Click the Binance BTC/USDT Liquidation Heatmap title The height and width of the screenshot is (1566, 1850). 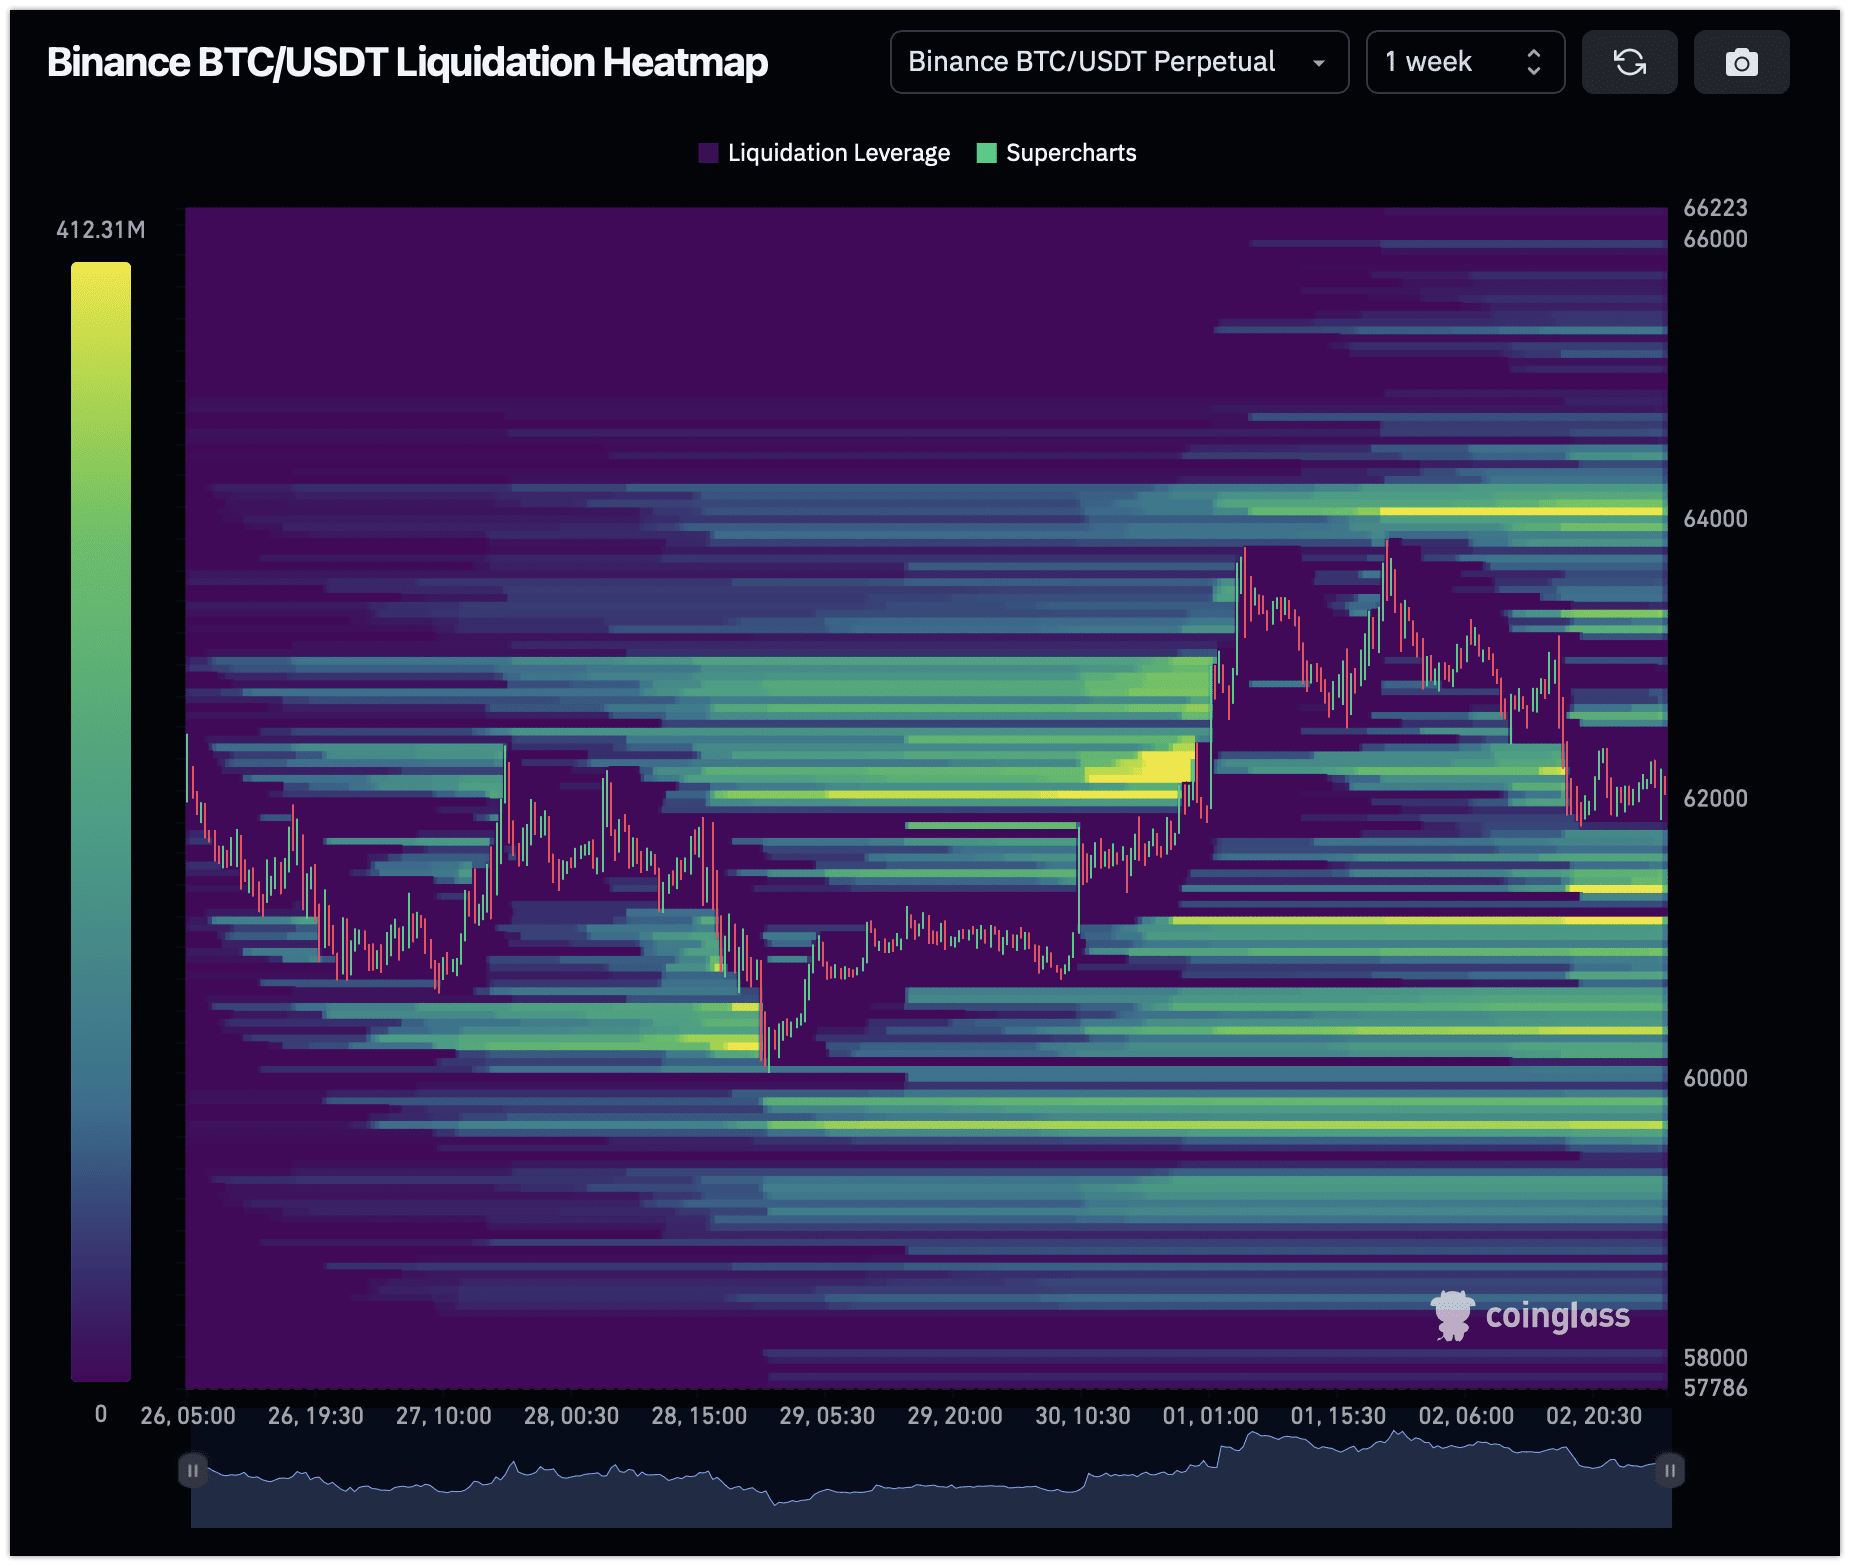[407, 62]
